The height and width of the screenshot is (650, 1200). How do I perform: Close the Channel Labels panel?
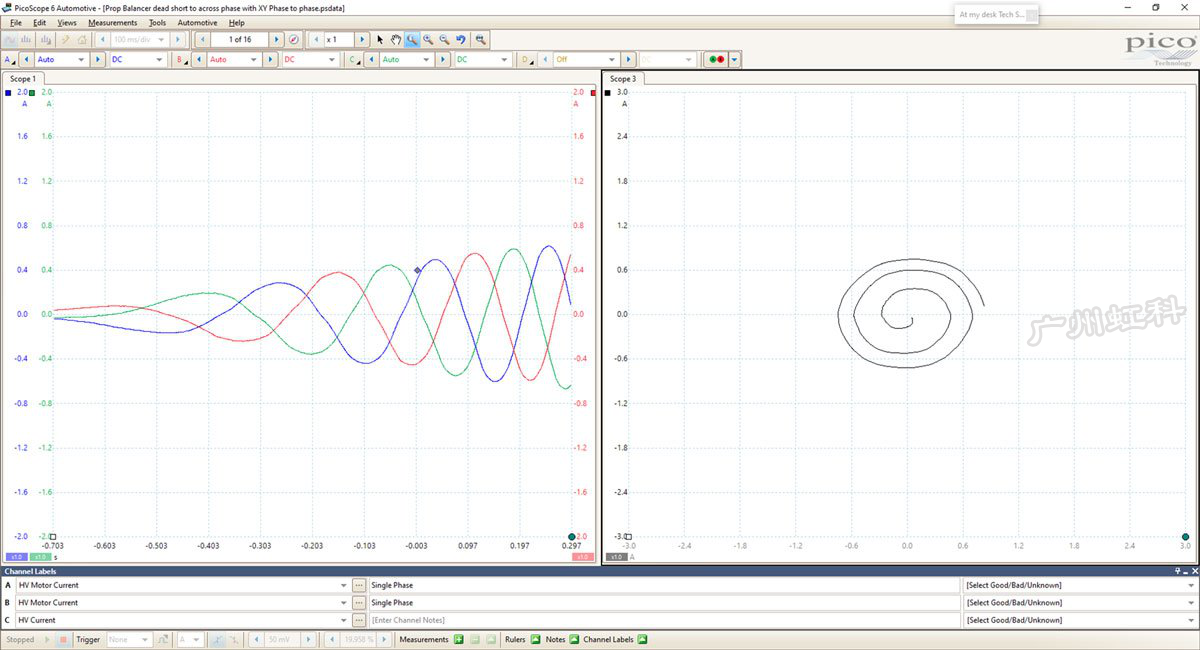[1193, 571]
